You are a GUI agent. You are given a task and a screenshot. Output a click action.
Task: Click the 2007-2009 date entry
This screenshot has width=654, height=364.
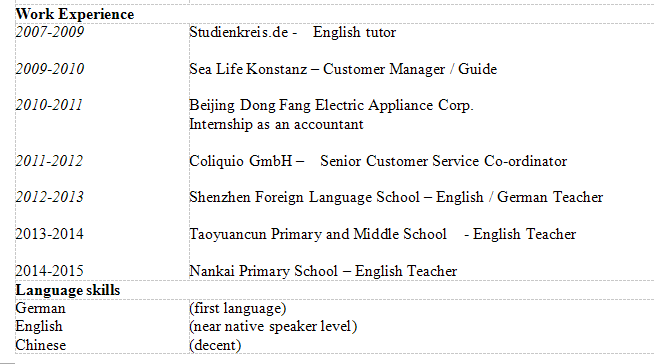pos(50,32)
